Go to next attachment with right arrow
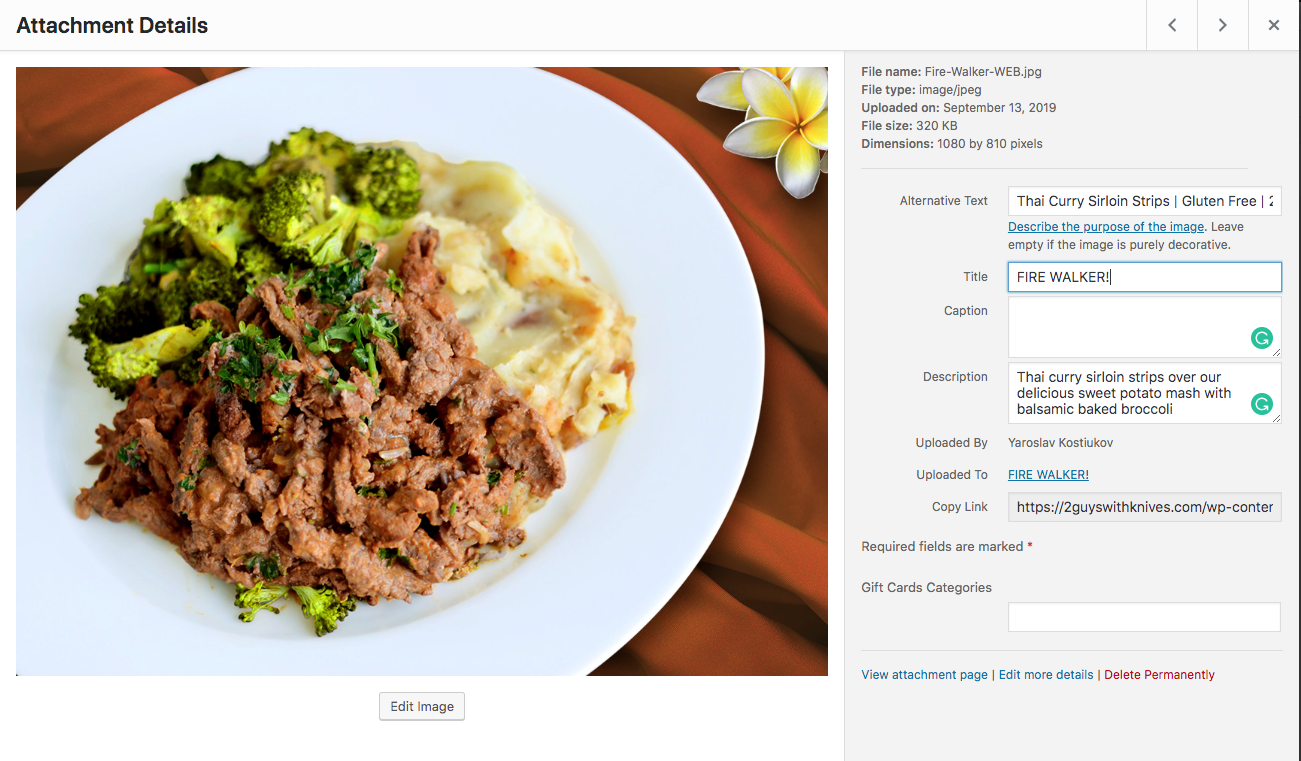The height and width of the screenshot is (761, 1301). [1223, 25]
